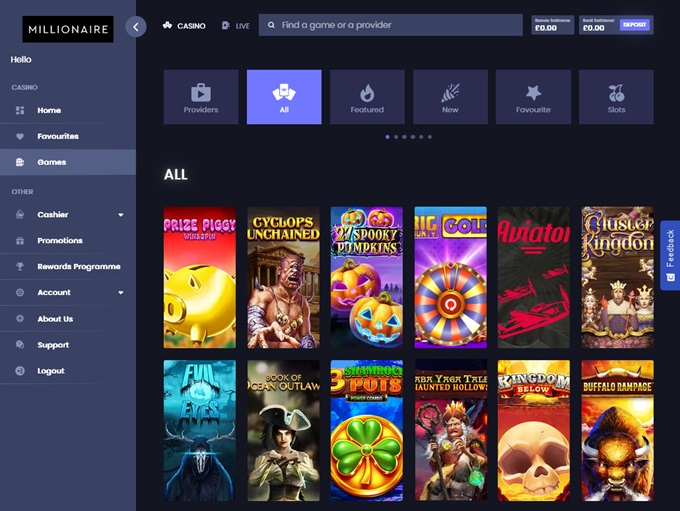Screen dimensions: 680x511
Task: Open the New games category
Action: tap(450, 97)
